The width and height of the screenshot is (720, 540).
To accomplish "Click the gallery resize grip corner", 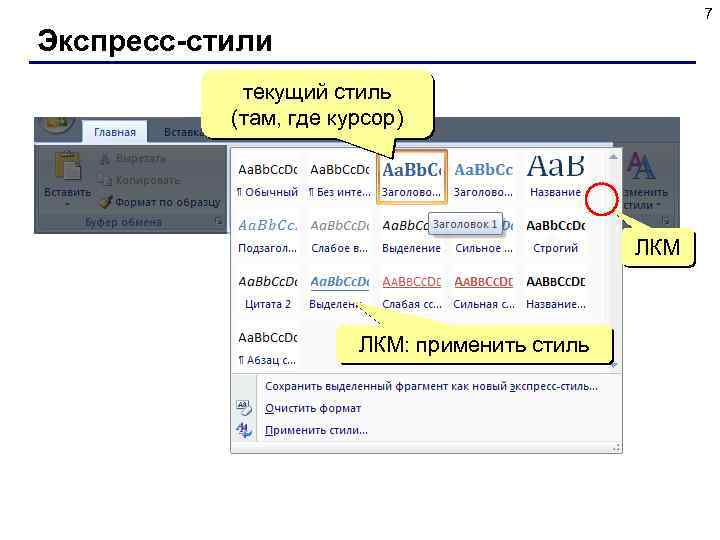I will [x=616, y=447].
